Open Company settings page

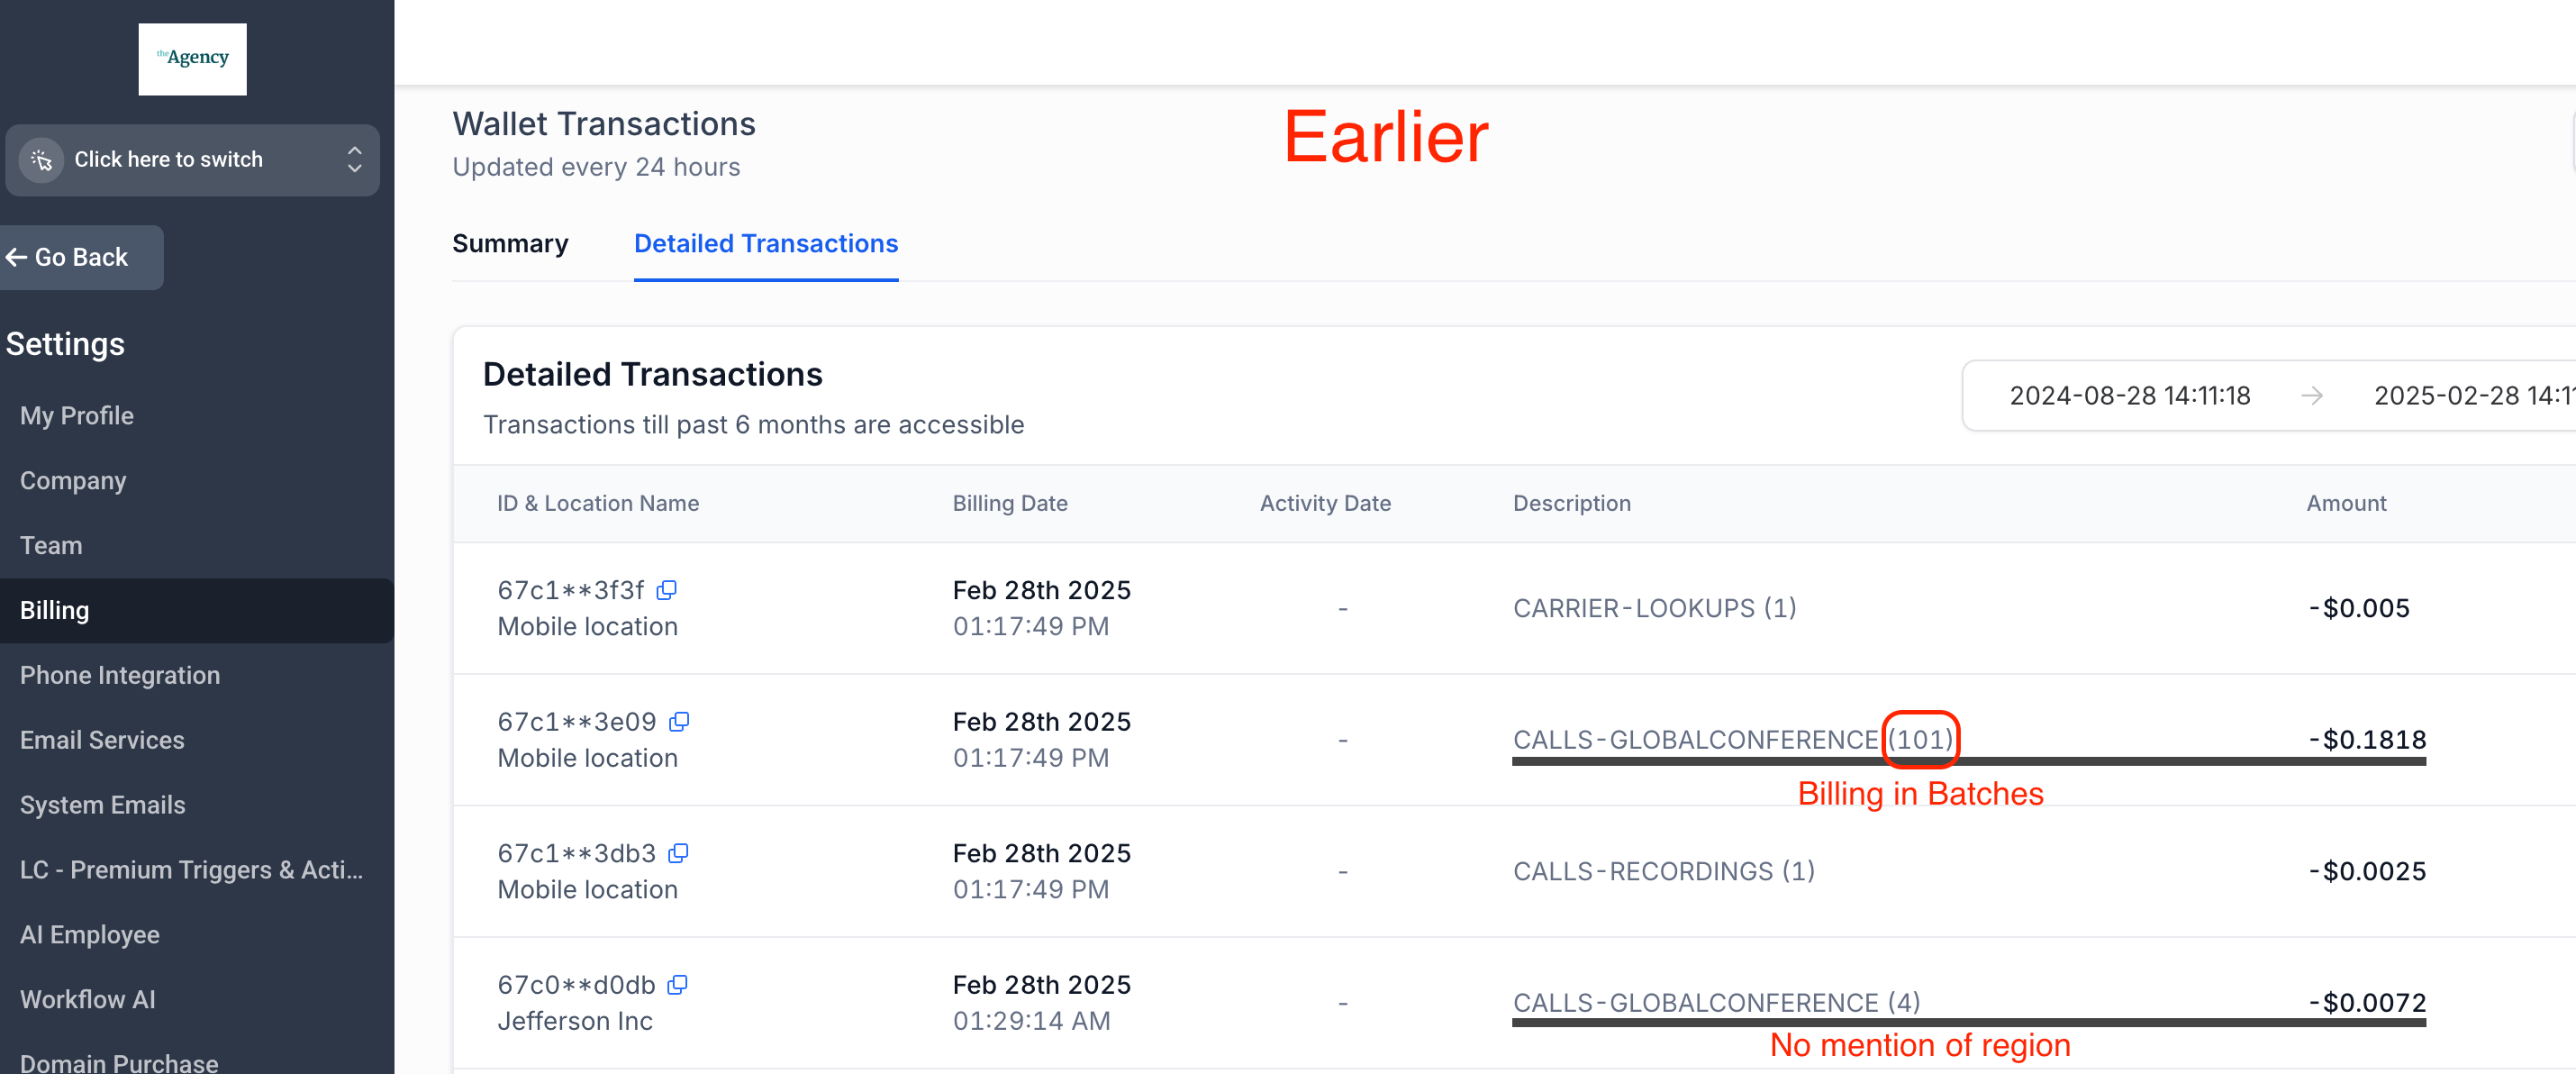click(x=73, y=481)
